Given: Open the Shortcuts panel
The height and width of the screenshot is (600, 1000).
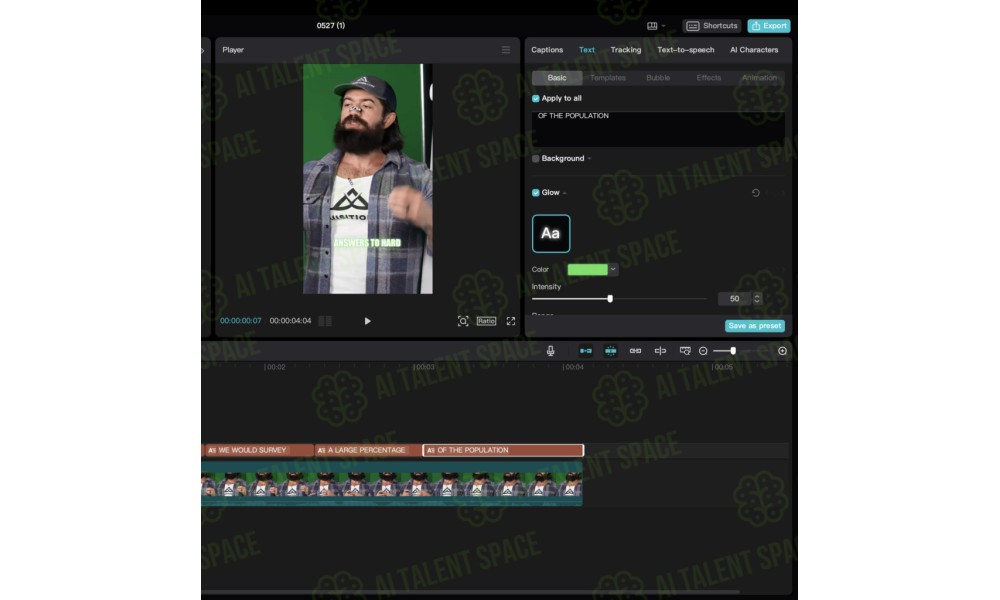Looking at the screenshot, I should click(x=712, y=26).
